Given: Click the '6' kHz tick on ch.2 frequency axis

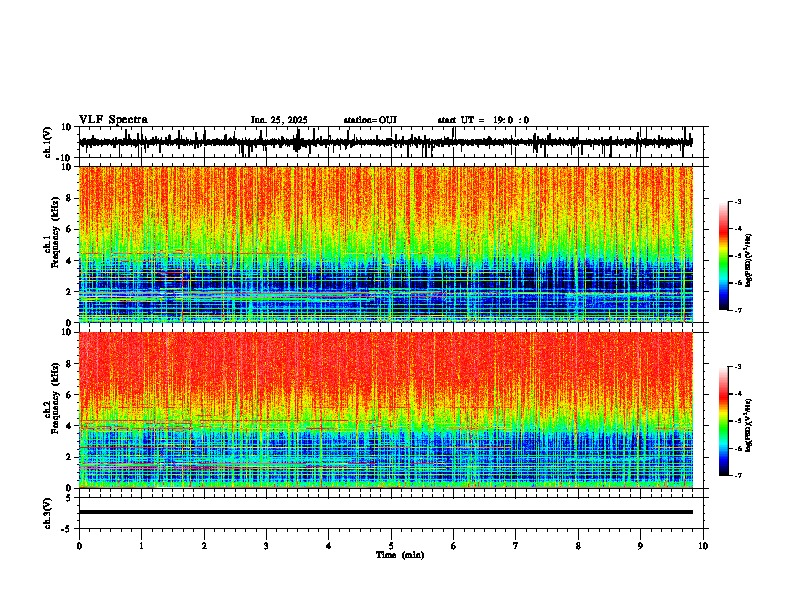Looking at the screenshot, I should (x=71, y=394).
